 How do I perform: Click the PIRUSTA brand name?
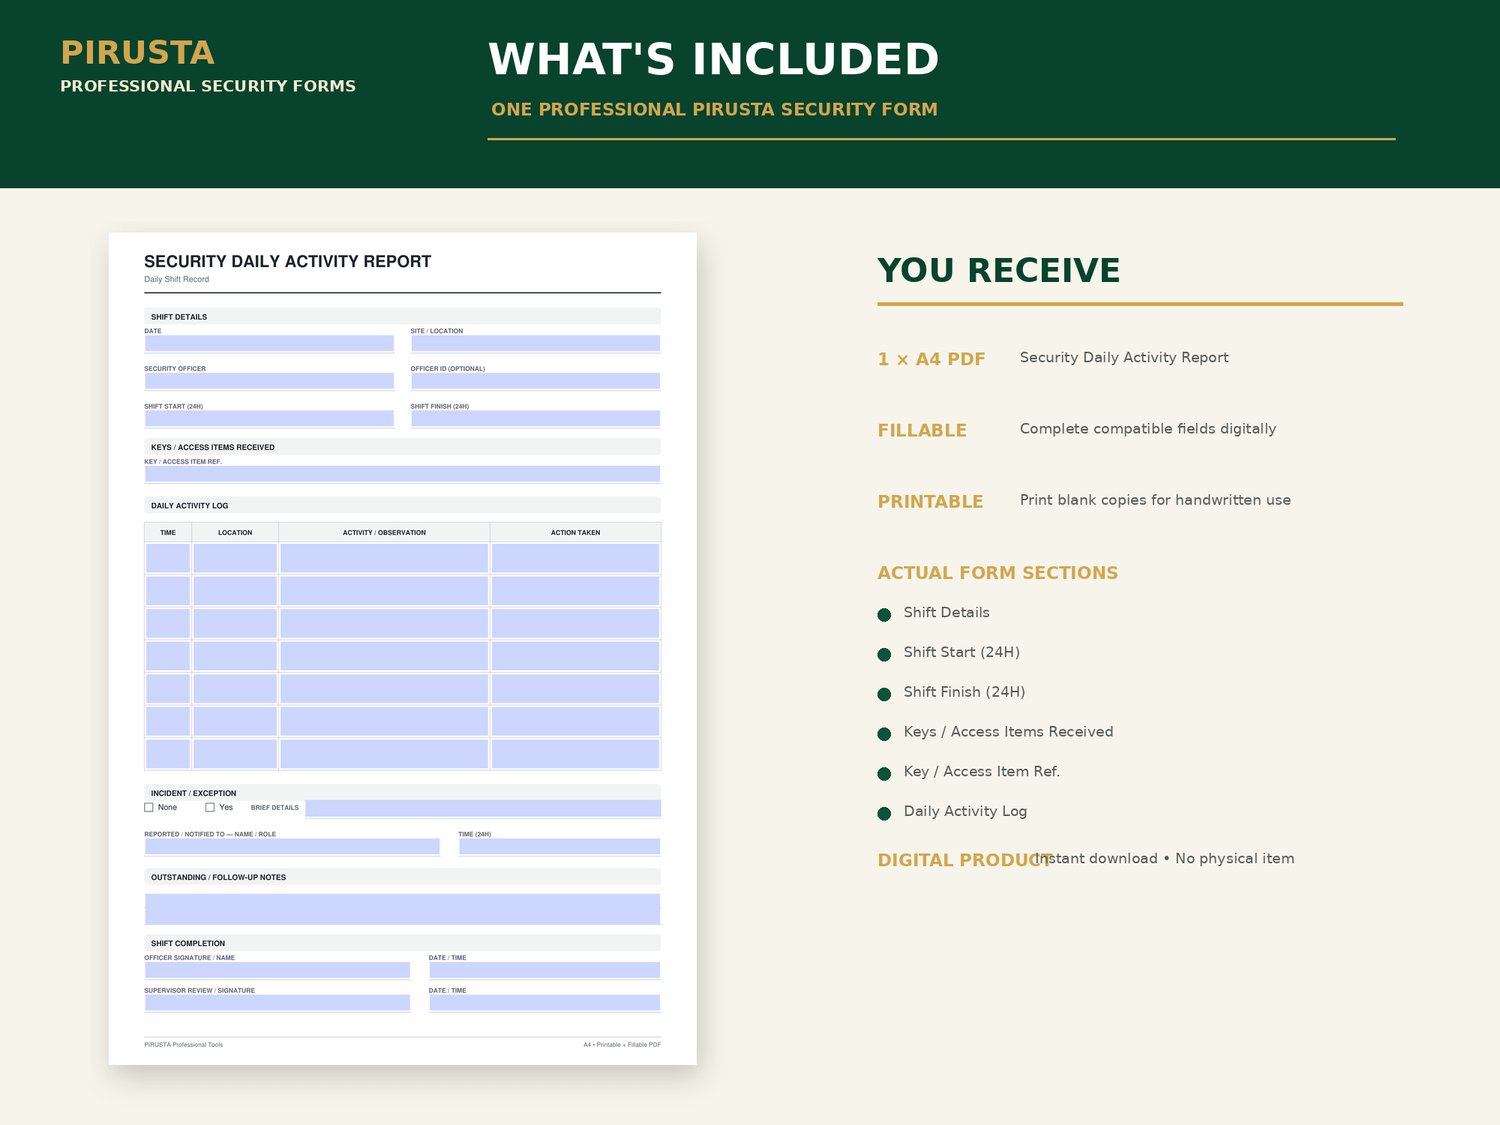pyautogui.click(x=137, y=53)
